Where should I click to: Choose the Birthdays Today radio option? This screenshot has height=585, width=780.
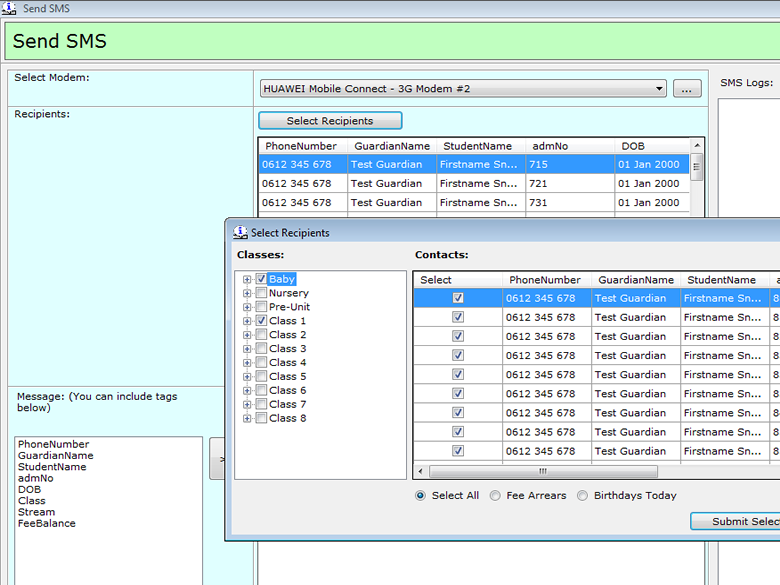(x=582, y=496)
